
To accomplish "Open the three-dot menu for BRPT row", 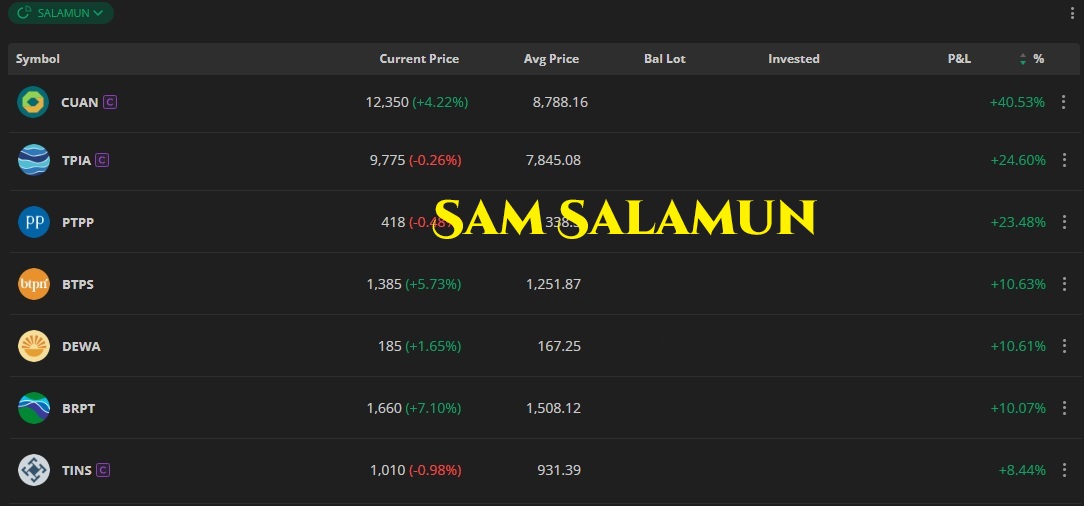I will click(1064, 408).
